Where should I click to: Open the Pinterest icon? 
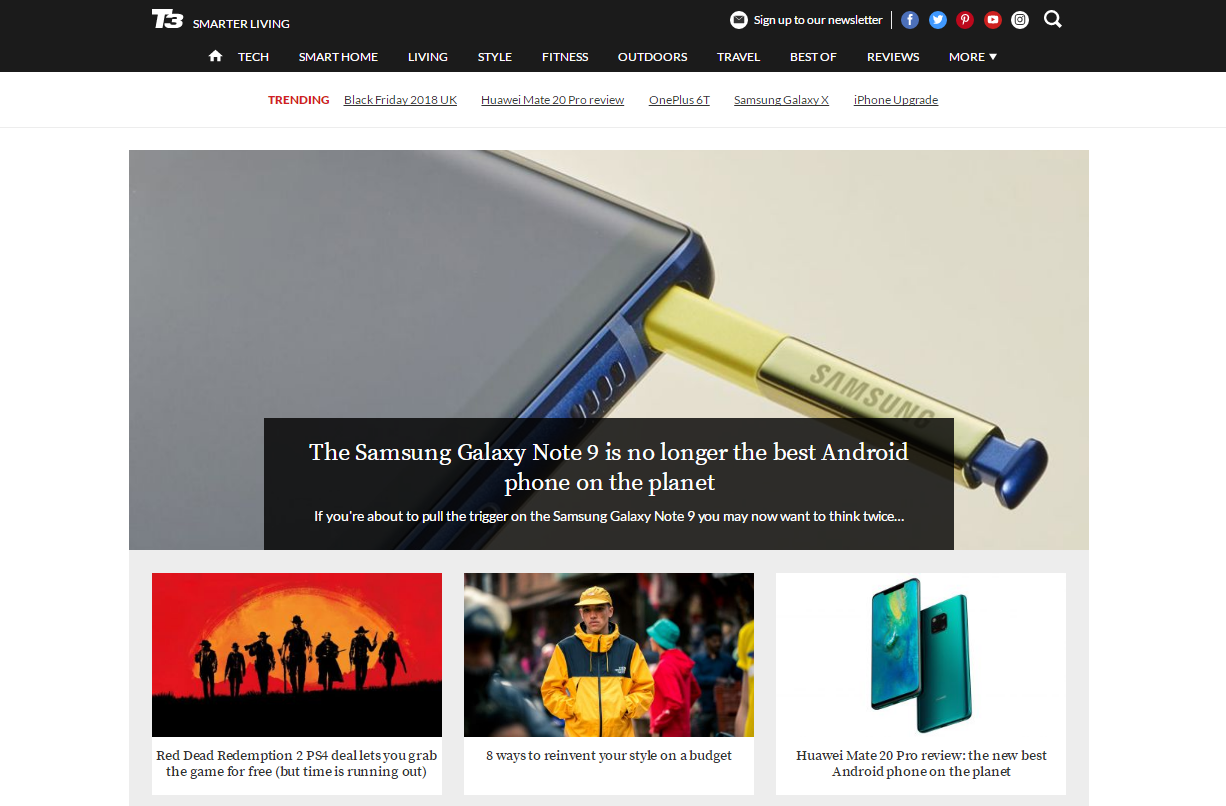(965, 20)
